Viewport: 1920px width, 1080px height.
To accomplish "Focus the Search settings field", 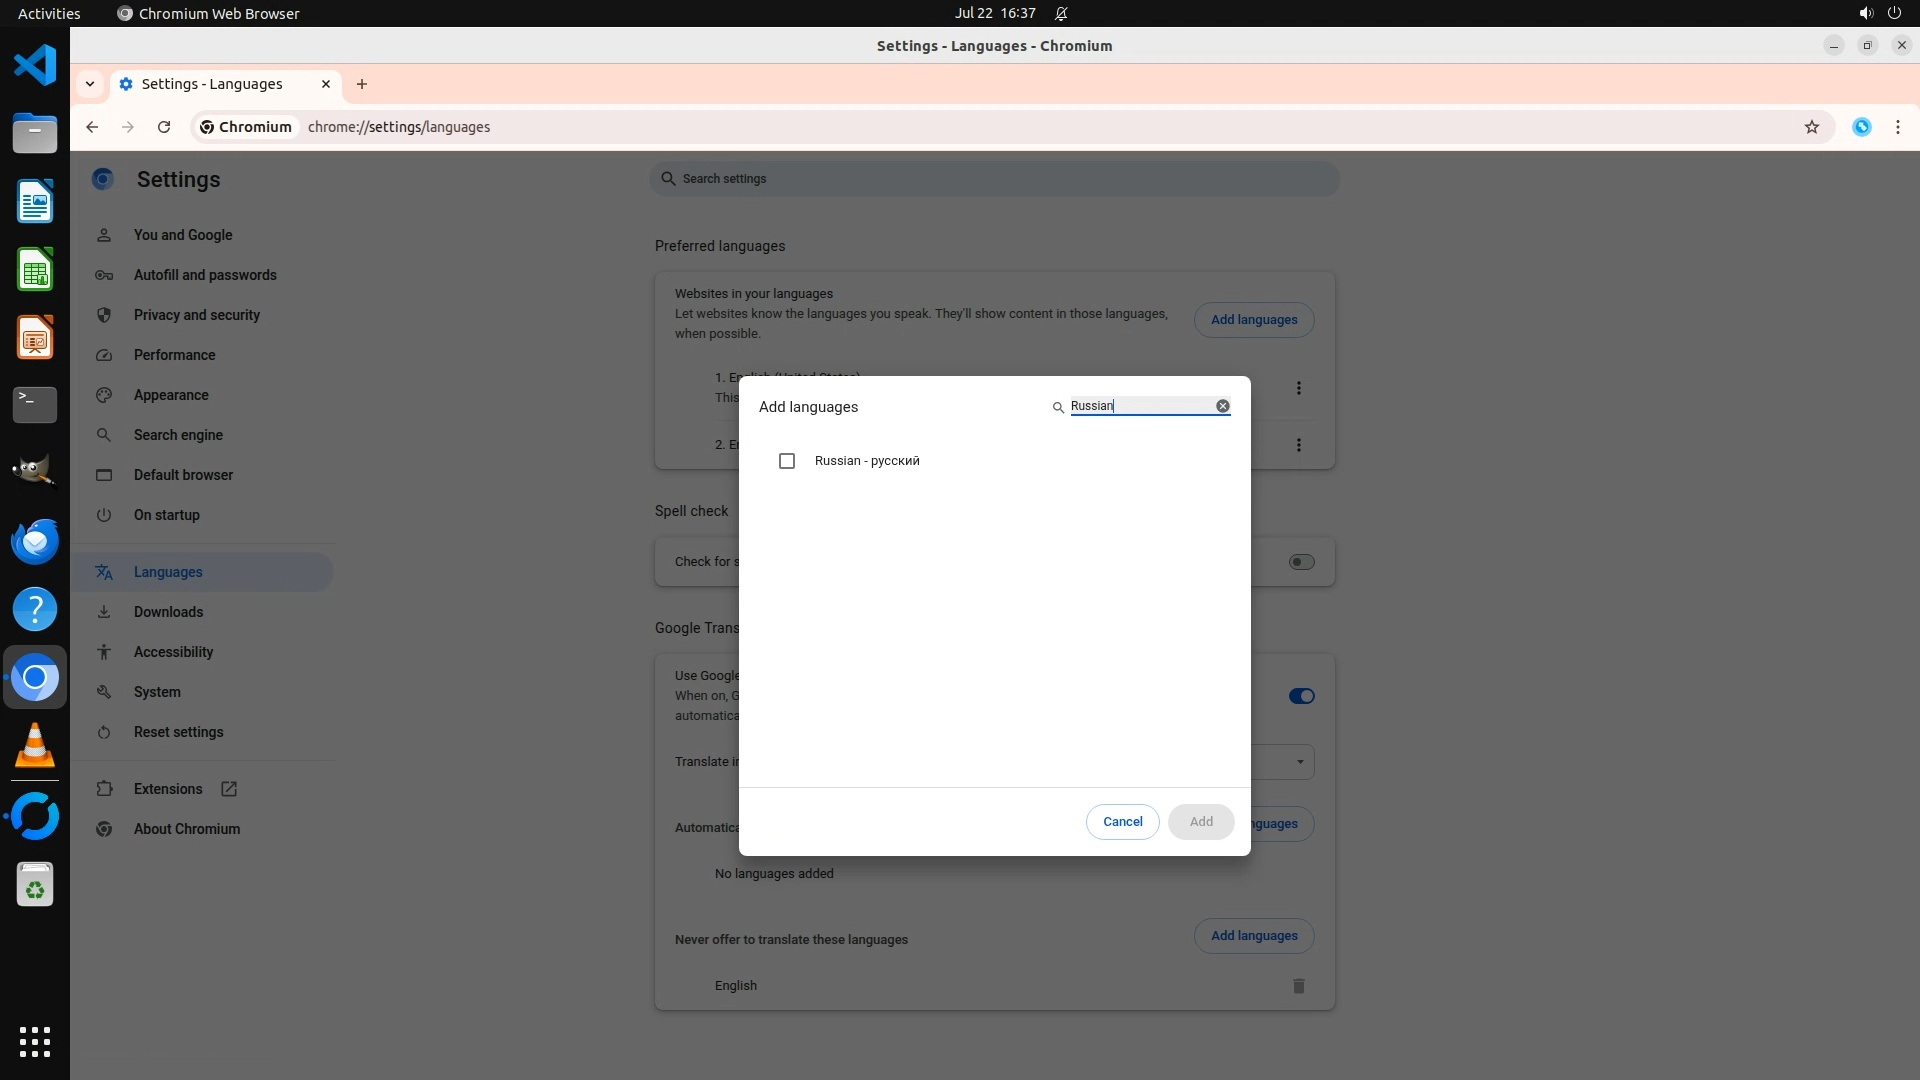I will [x=995, y=179].
